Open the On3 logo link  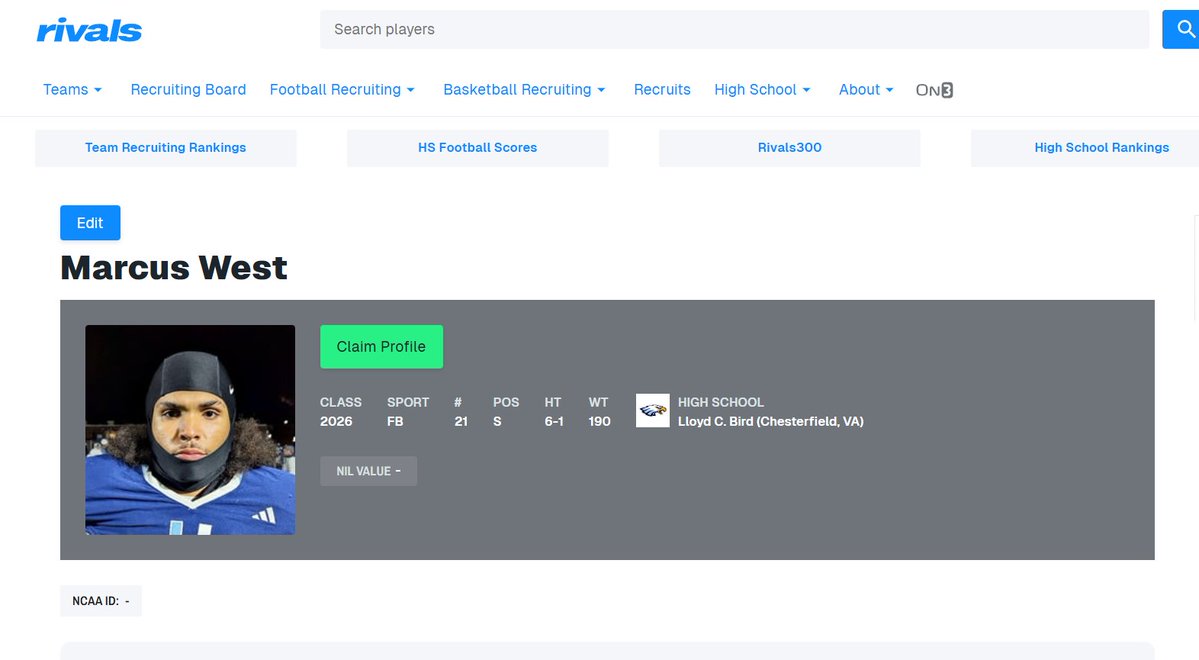[934, 90]
